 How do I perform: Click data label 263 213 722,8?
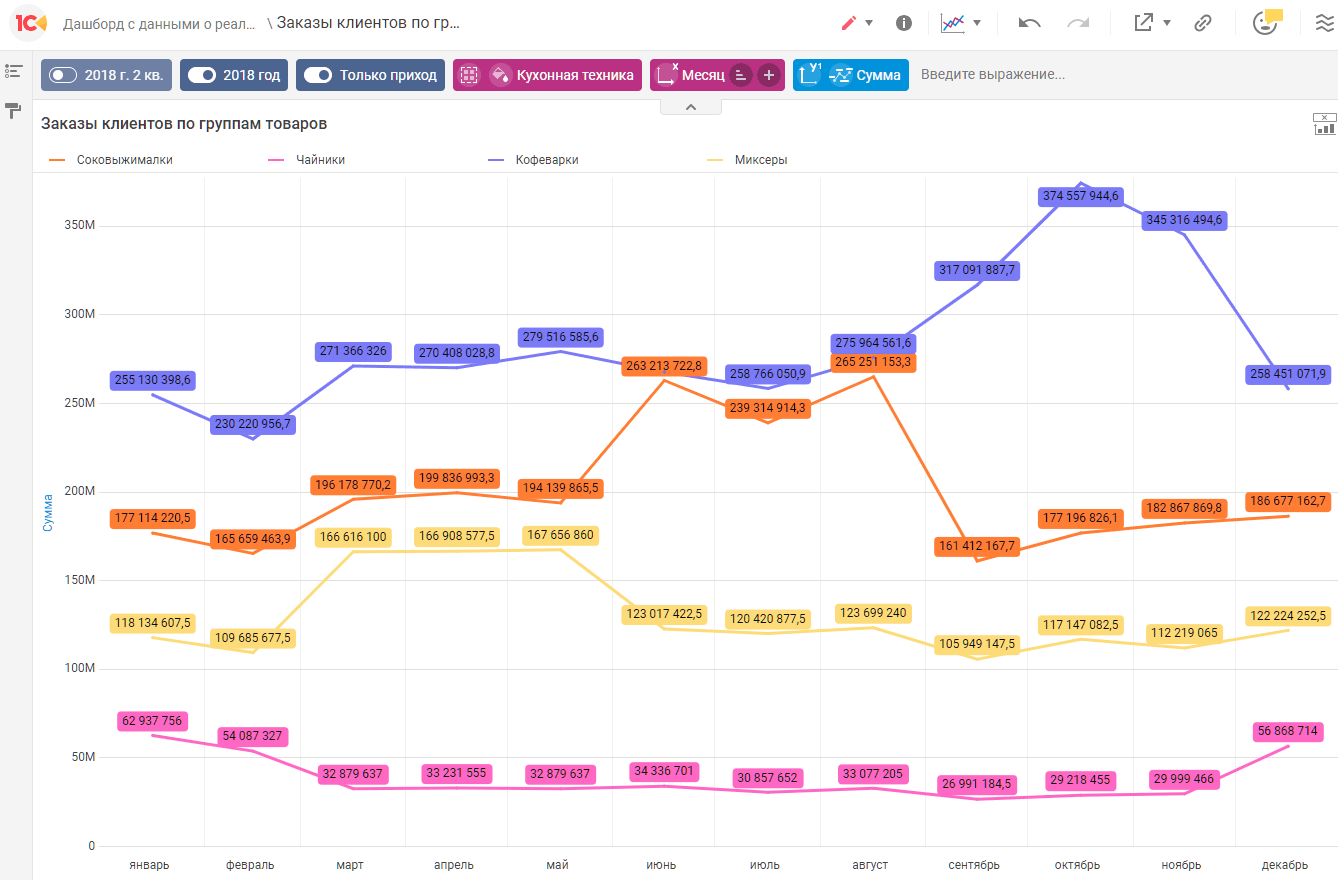click(664, 366)
